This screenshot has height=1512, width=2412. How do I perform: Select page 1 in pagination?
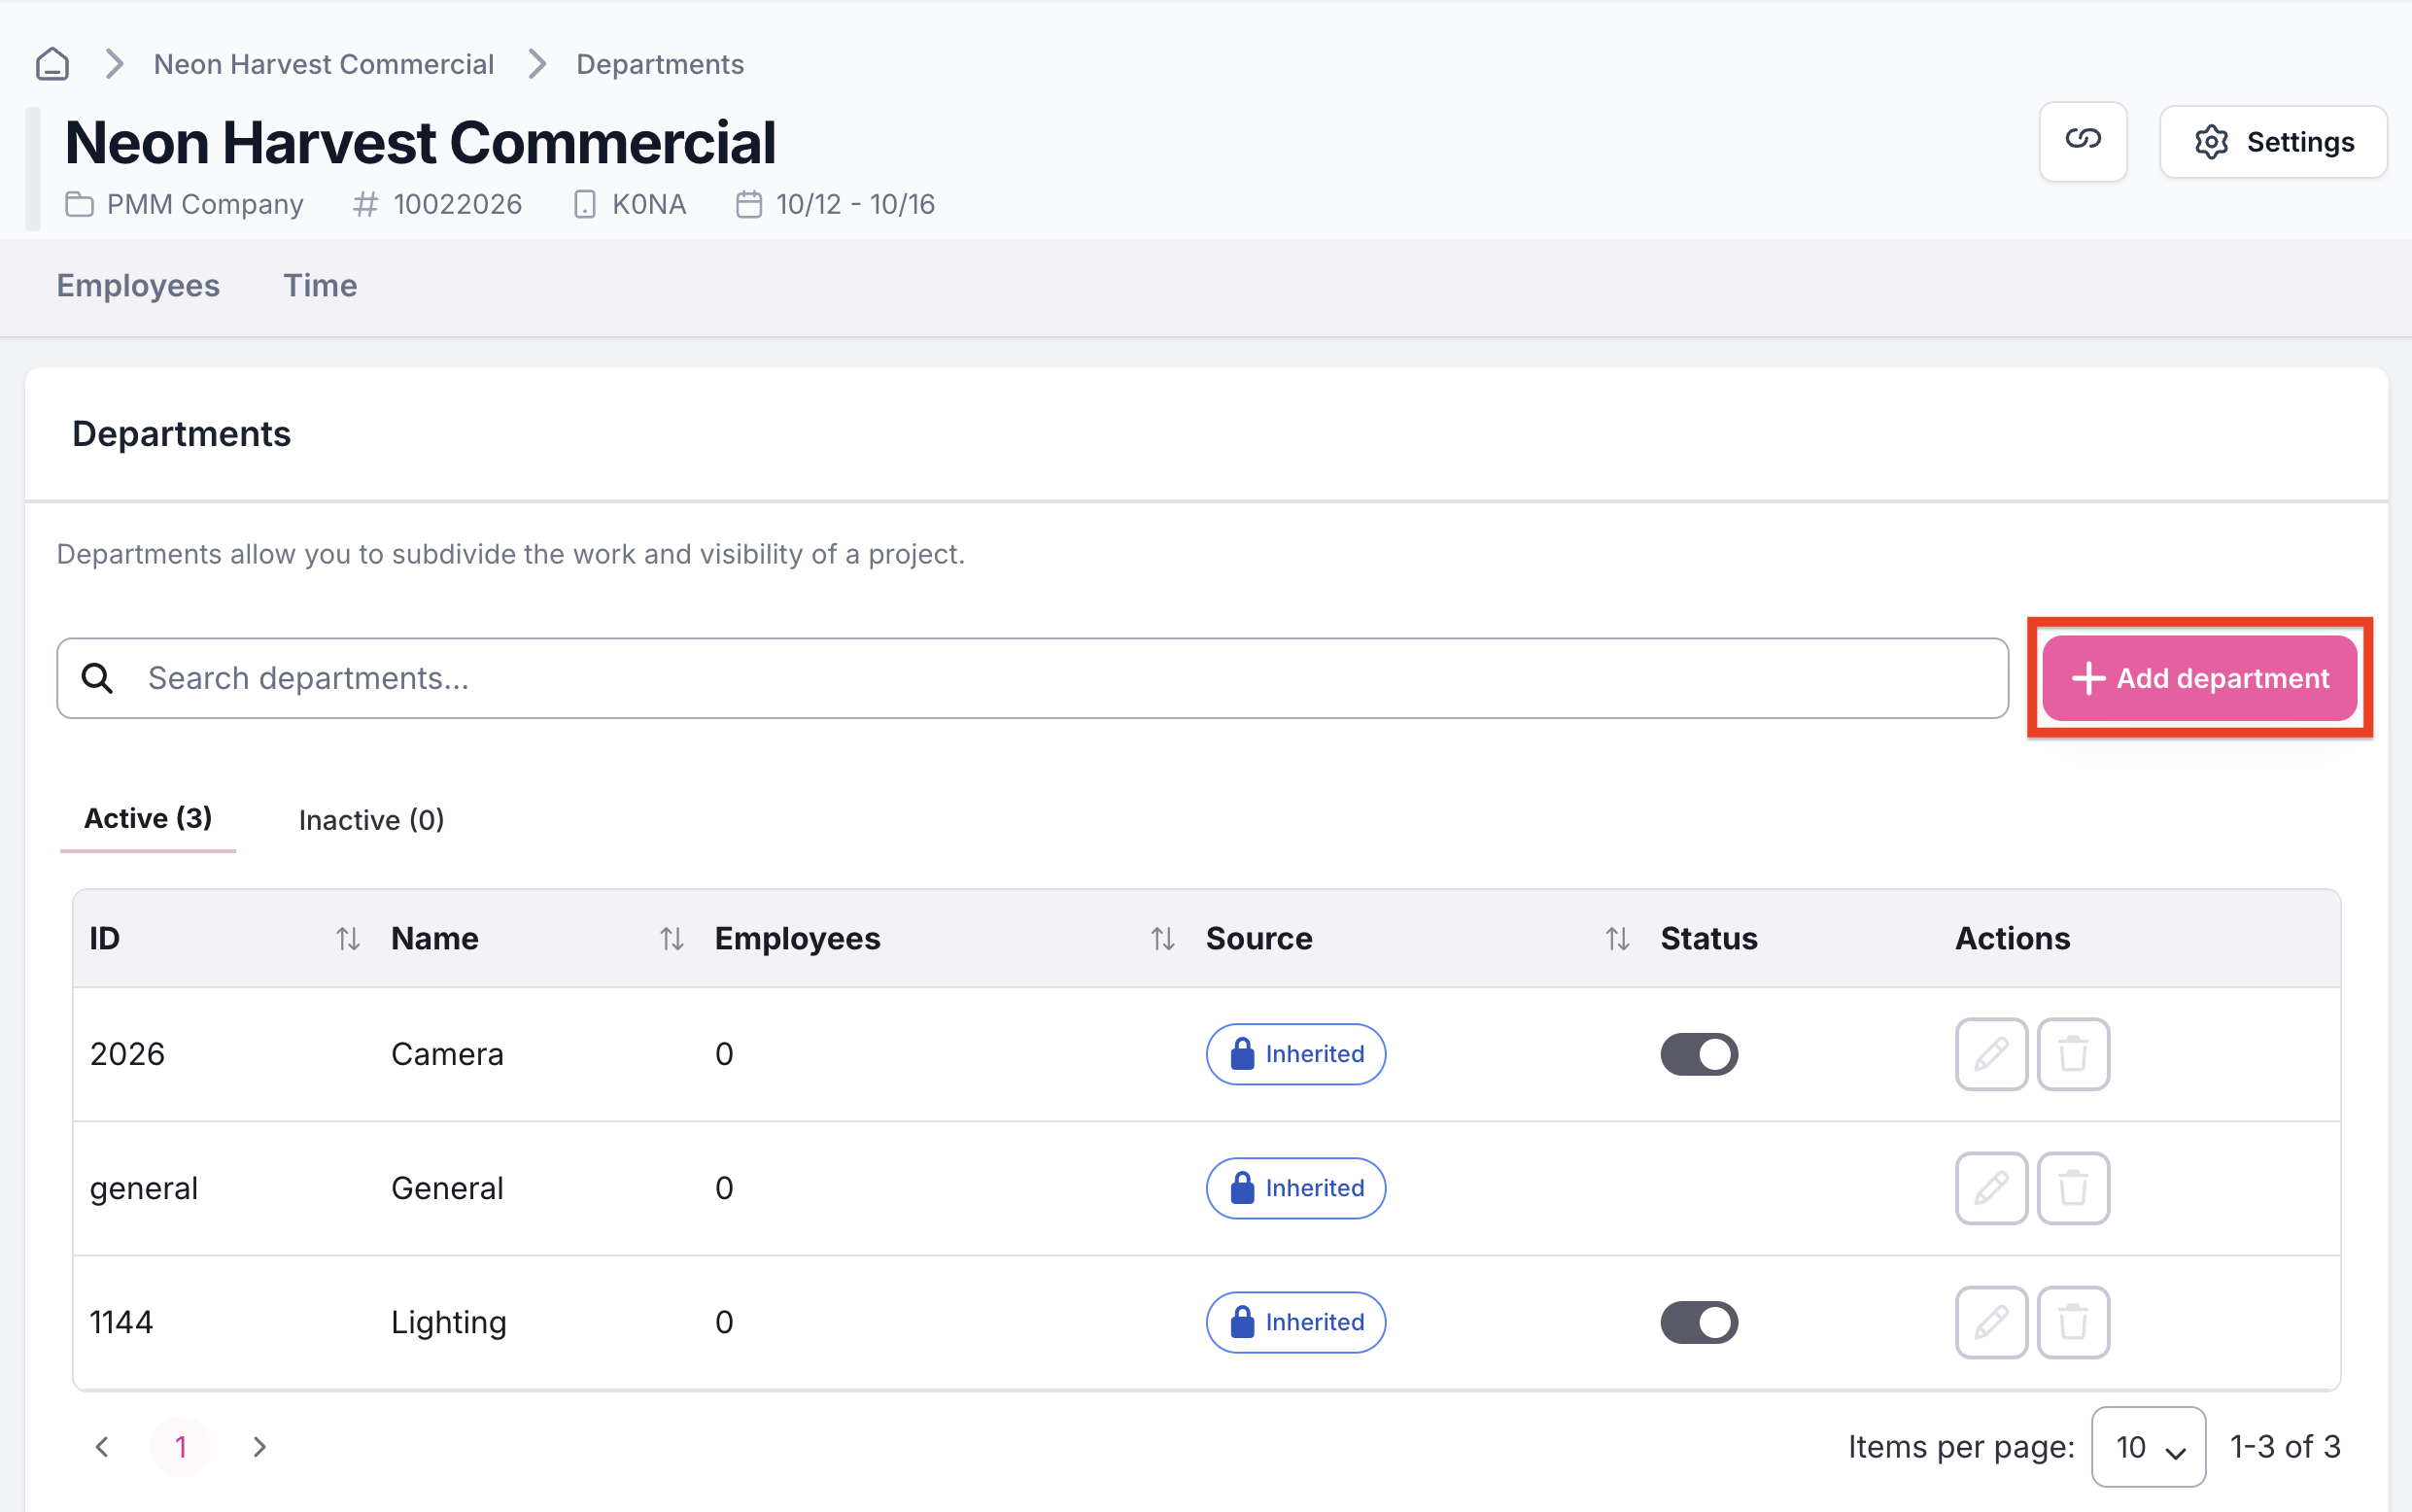181,1446
